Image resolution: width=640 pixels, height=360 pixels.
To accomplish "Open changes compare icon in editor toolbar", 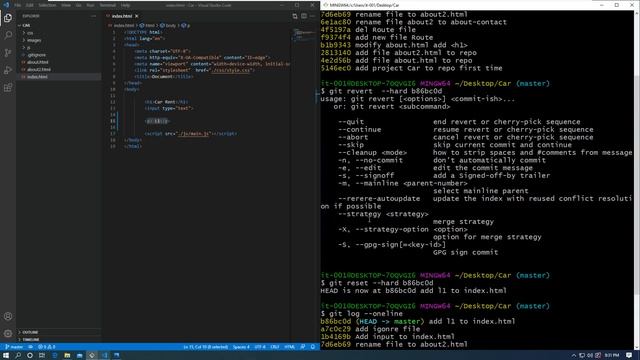I will [295, 16].
